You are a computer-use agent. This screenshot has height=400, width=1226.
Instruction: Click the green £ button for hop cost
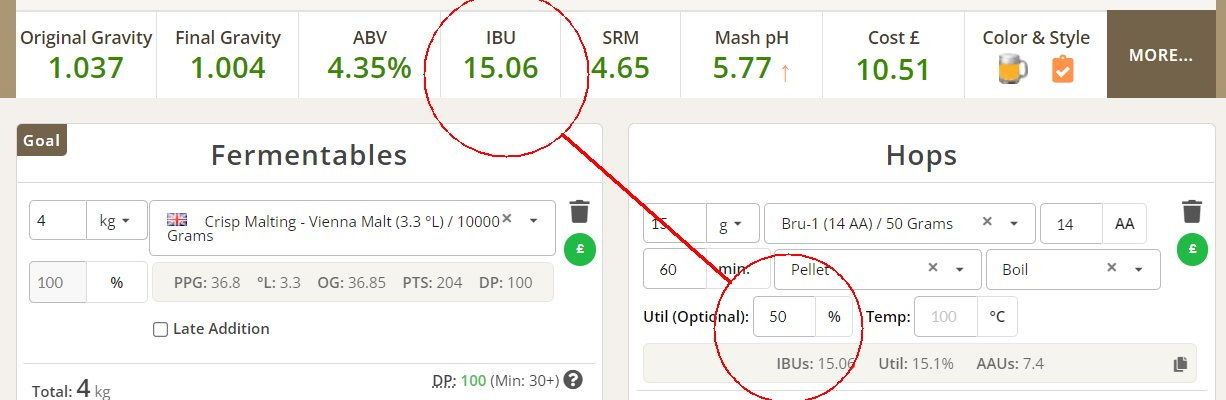point(1192,250)
